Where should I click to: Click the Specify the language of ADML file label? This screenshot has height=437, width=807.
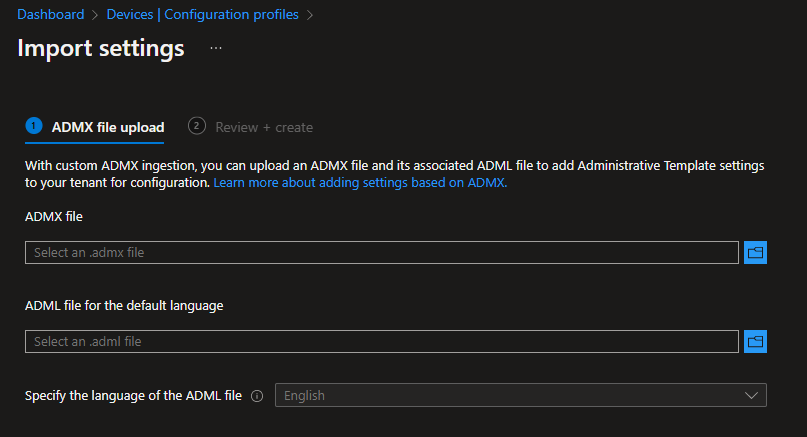click(x=133, y=396)
